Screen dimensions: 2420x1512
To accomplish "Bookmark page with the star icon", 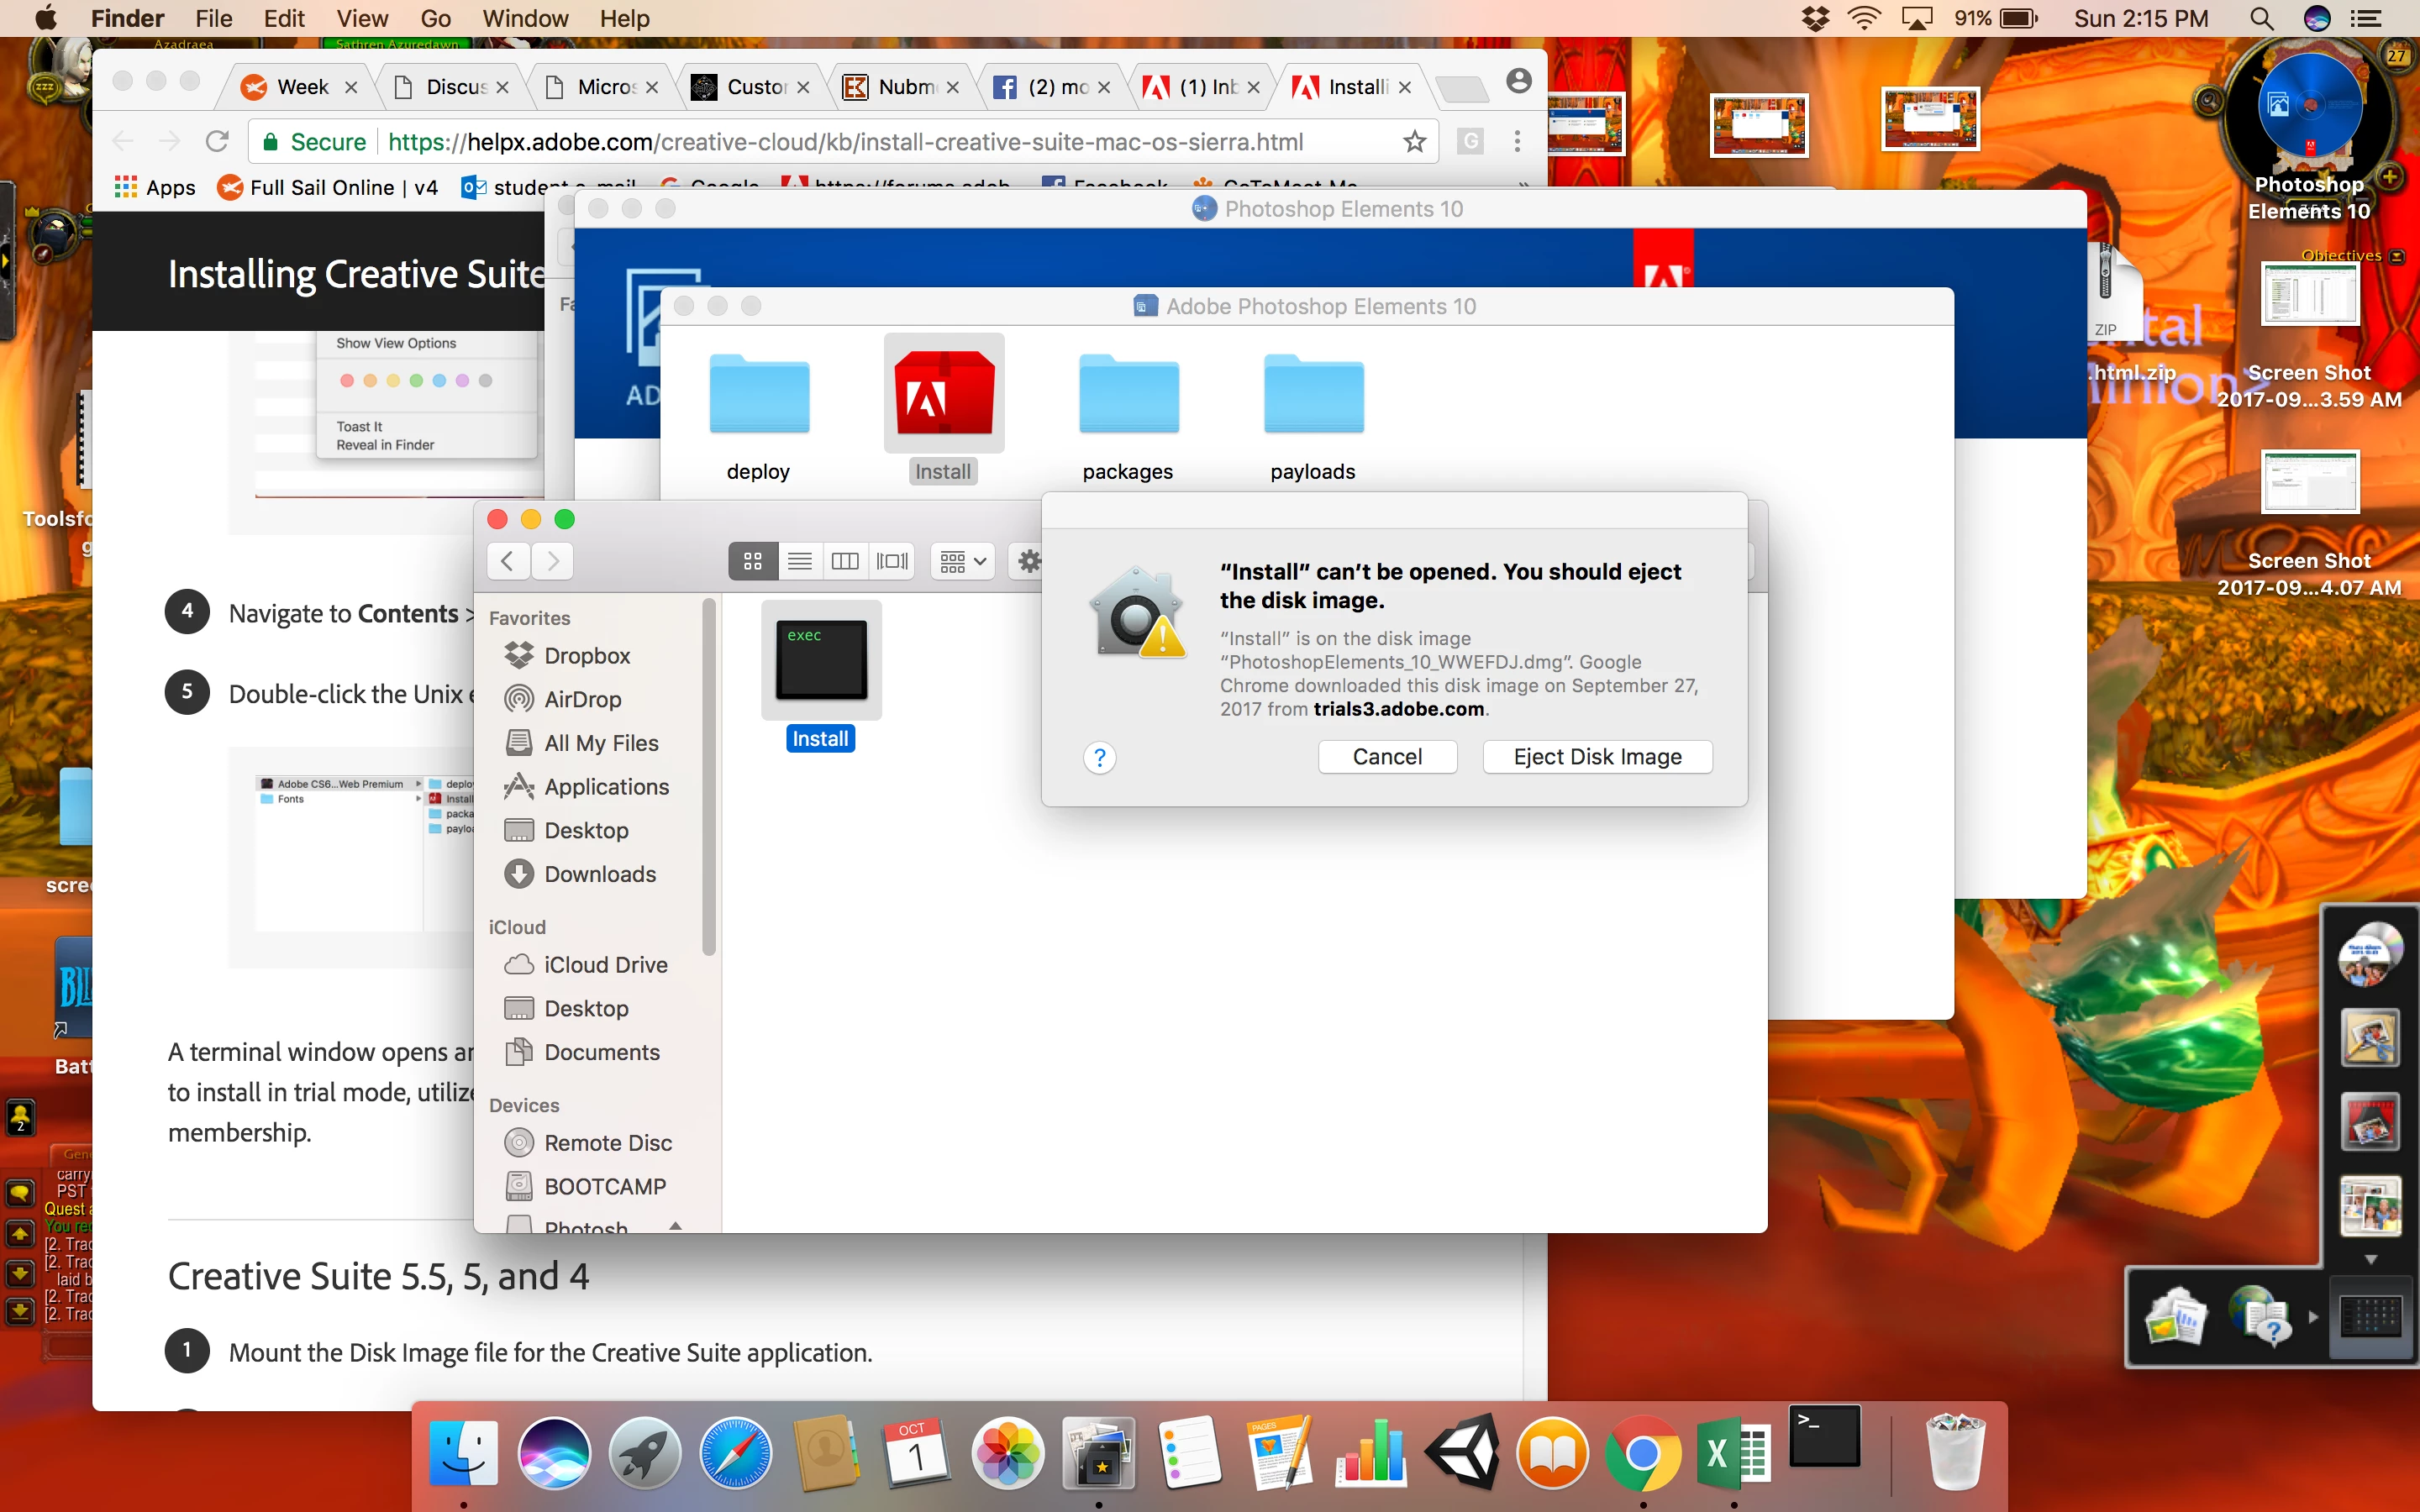I will pyautogui.click(x=1414, y=142).
